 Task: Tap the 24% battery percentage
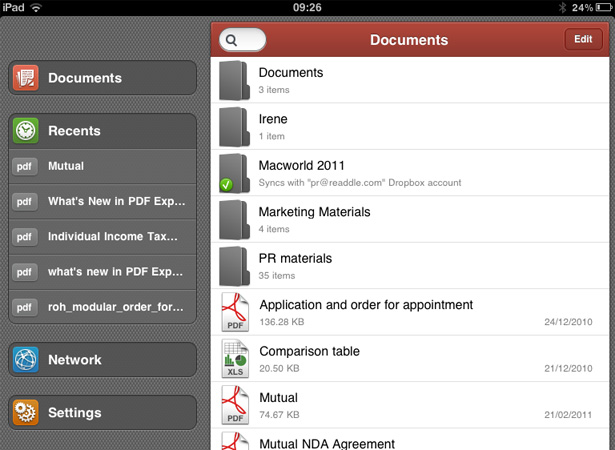582,7
